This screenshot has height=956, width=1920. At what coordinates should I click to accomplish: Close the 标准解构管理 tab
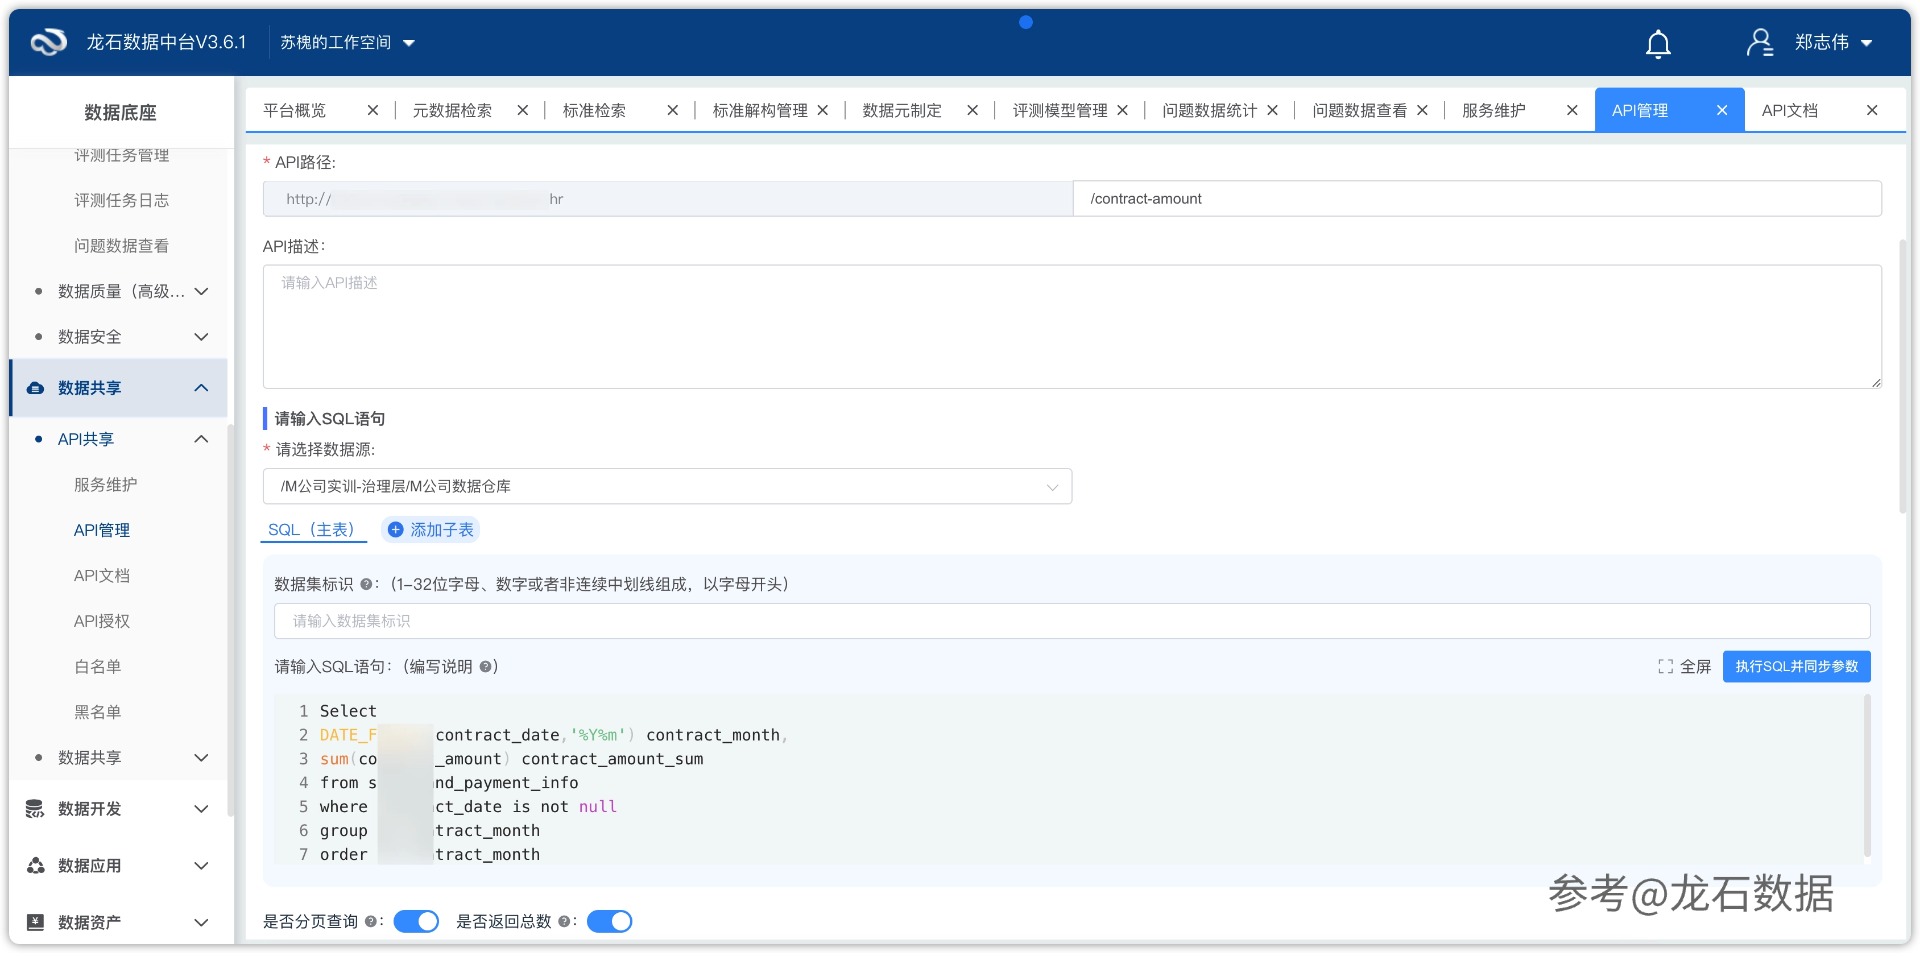pyautogui.click(x=823, y=110)
